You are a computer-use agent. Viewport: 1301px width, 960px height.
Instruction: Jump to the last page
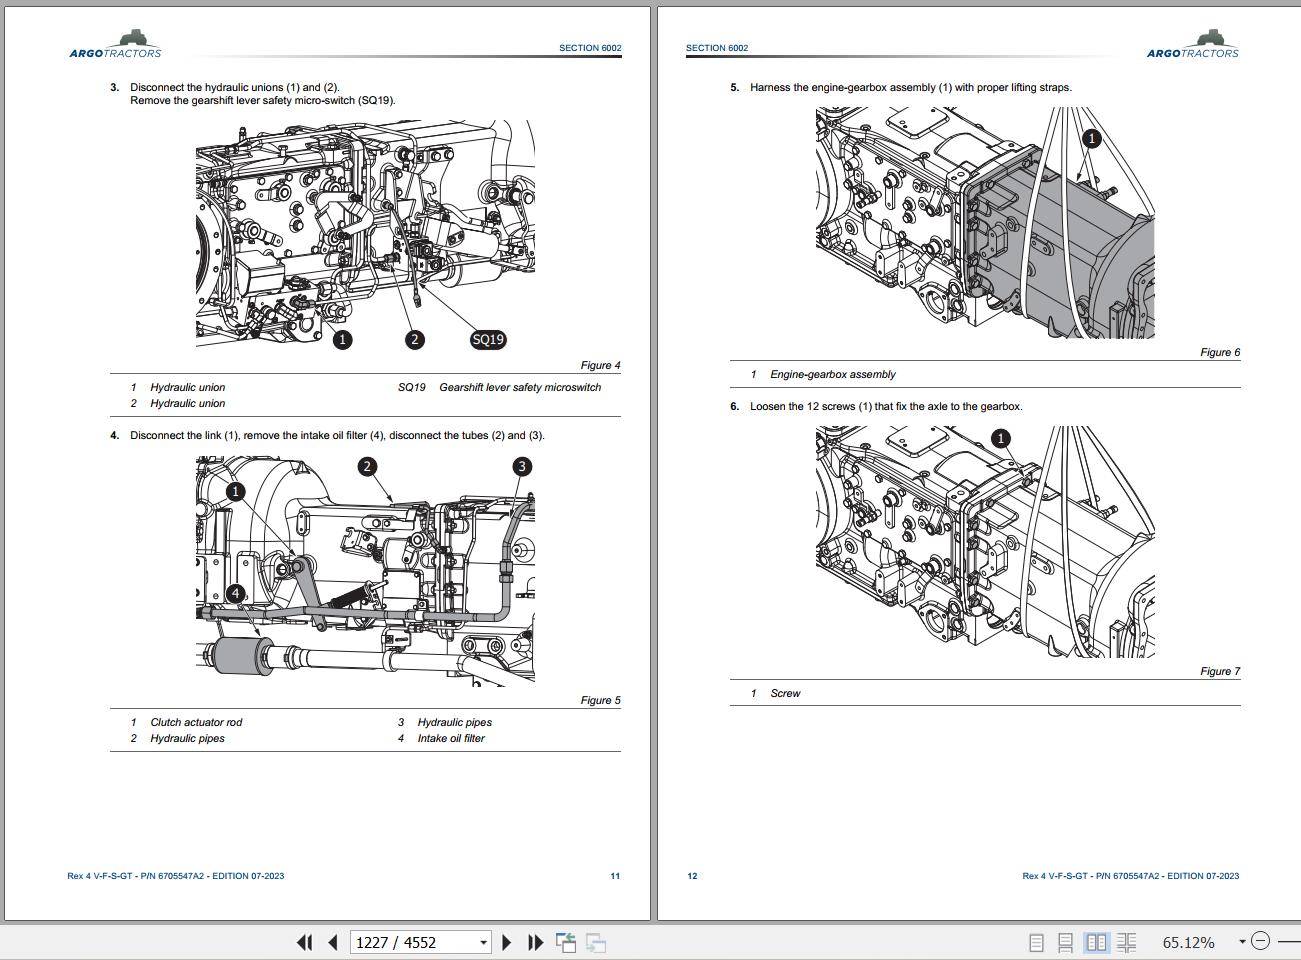point(535,942)
